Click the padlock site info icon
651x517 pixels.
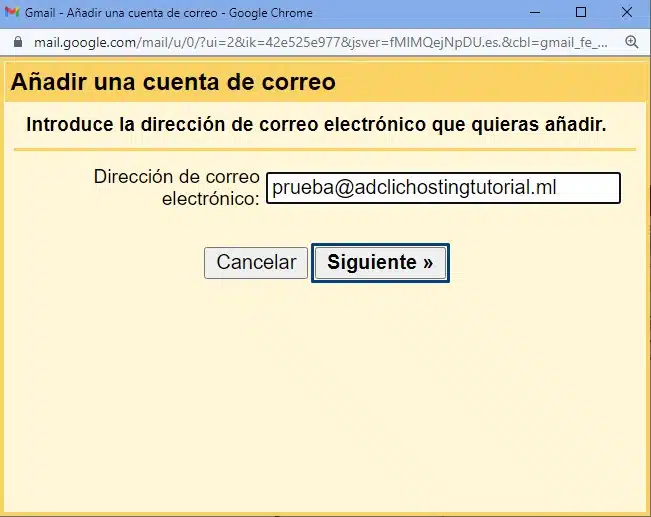pyautogui.click(x=18, y=42)
